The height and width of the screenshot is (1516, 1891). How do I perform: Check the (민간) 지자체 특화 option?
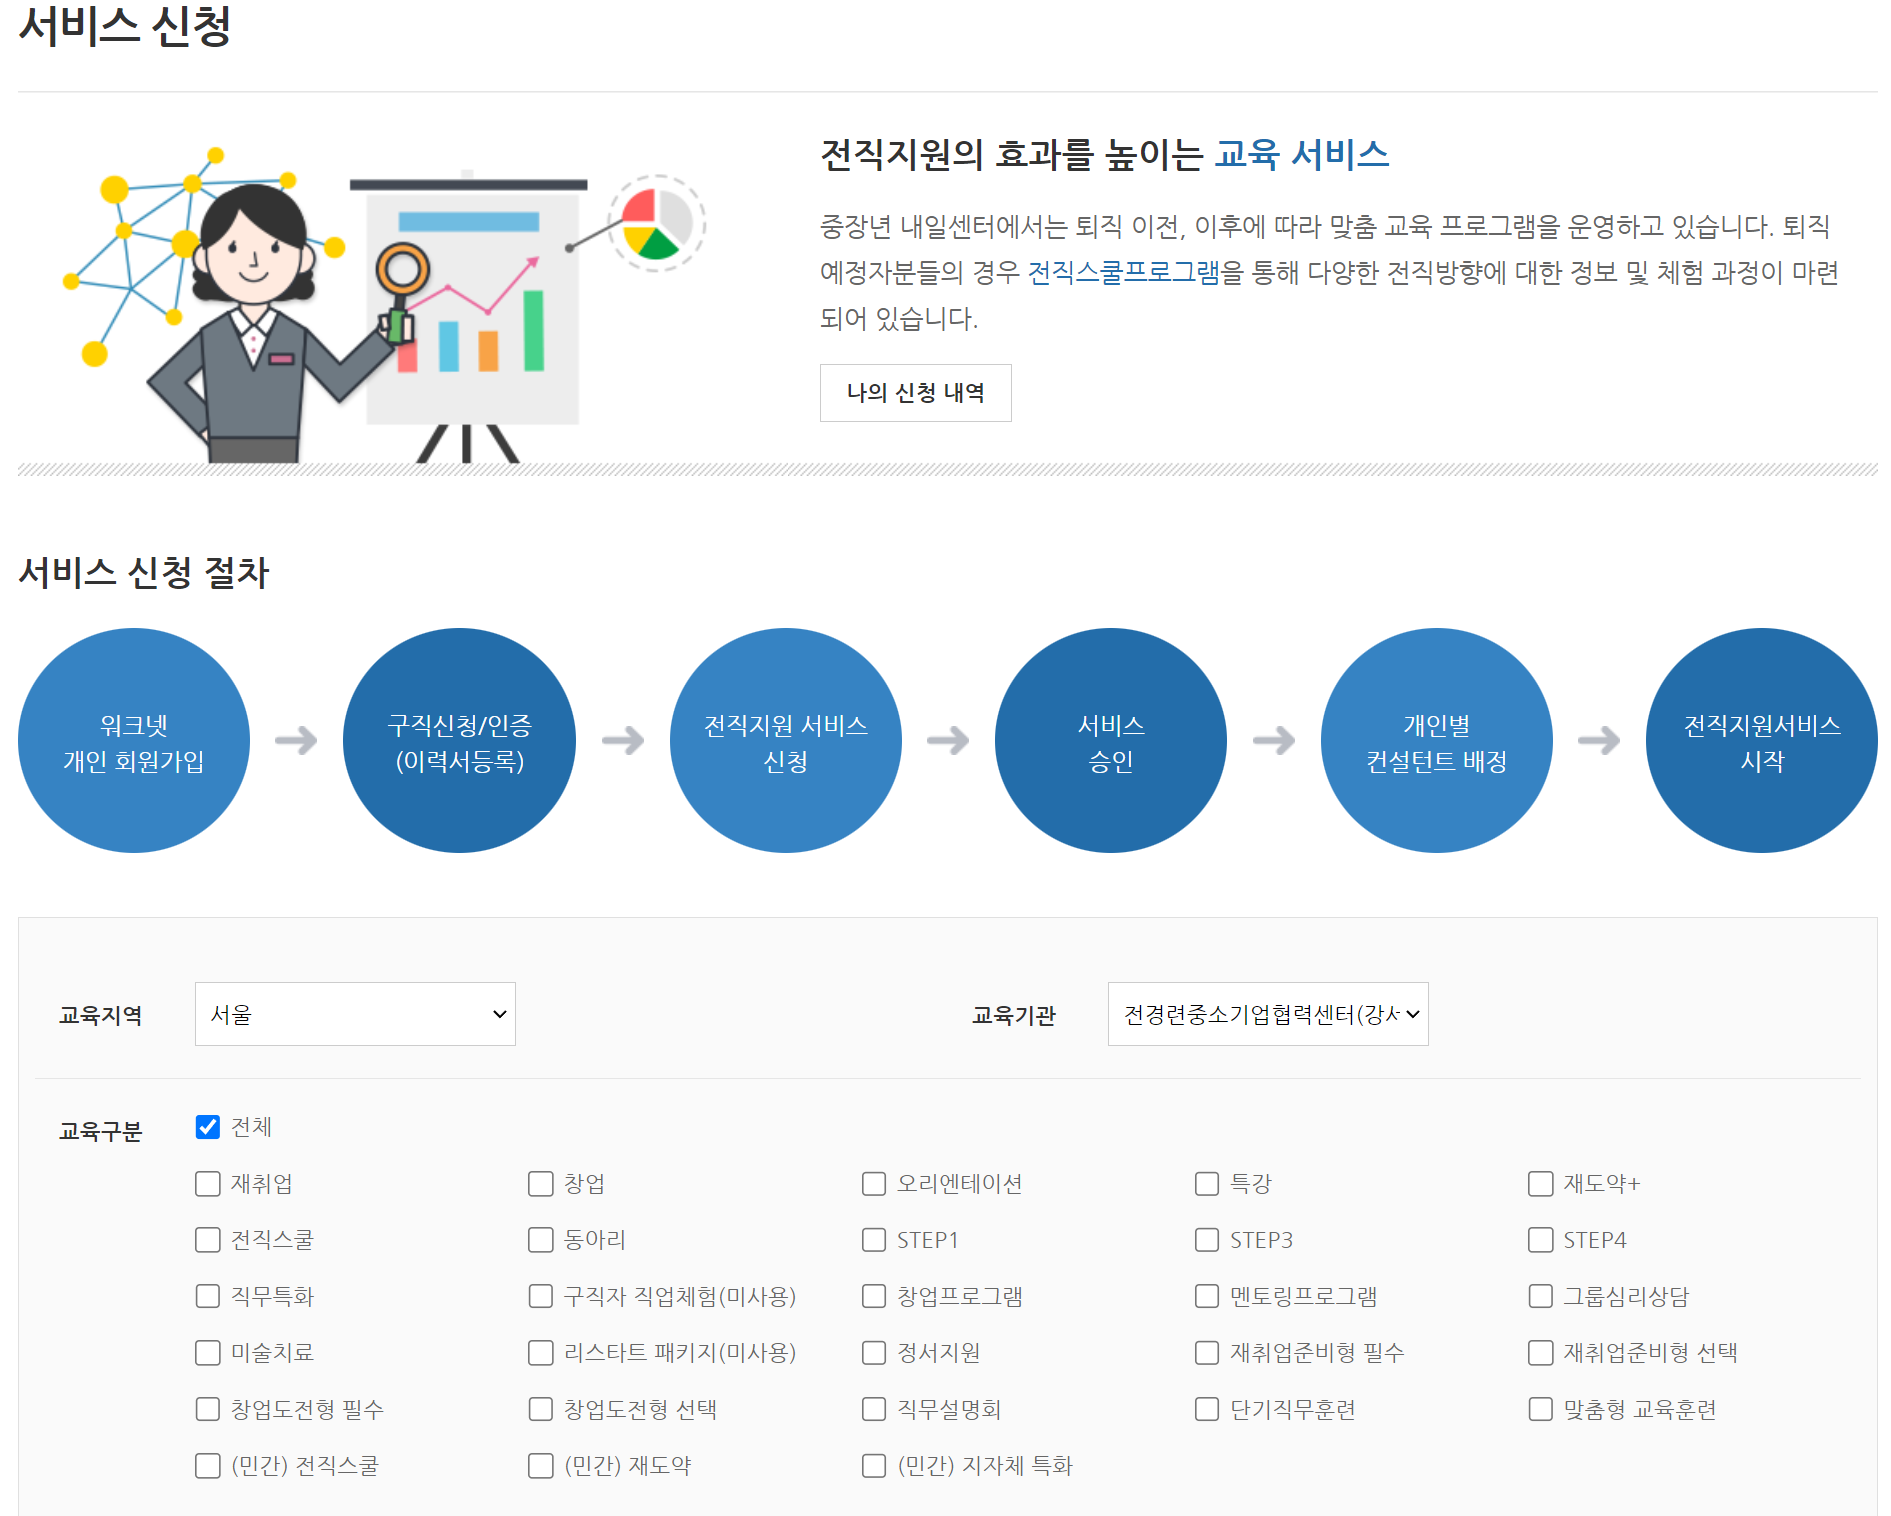coord(873,1466)
